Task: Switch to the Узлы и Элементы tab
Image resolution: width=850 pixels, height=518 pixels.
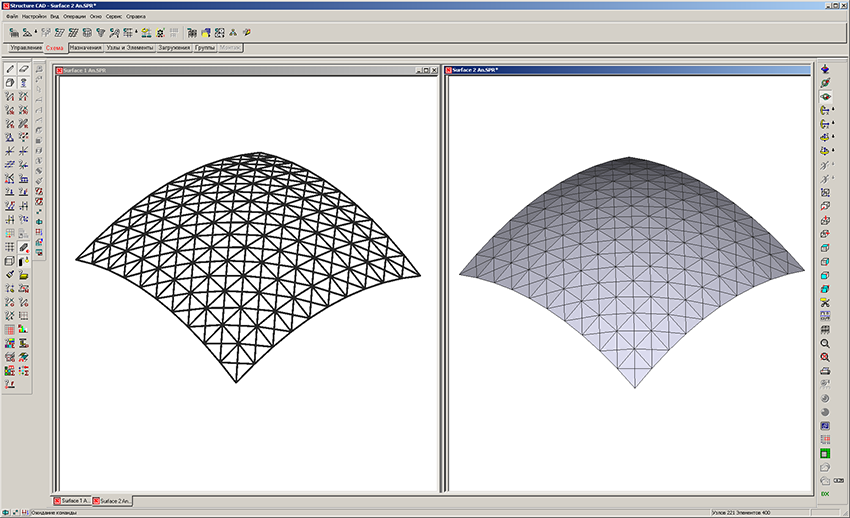Action: pyautogui.click(x=130, y=47)
